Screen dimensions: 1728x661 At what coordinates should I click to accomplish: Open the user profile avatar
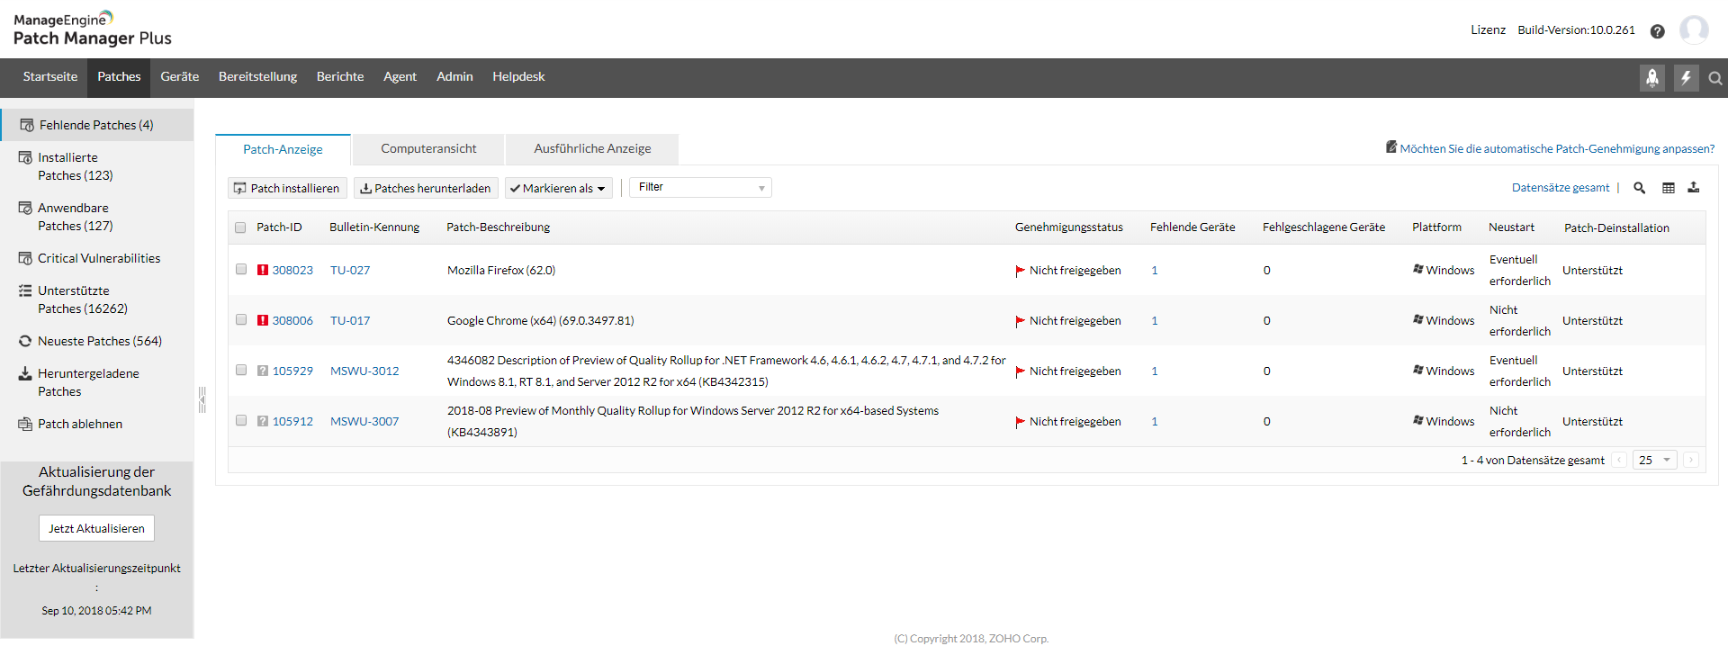[1694, 30]
